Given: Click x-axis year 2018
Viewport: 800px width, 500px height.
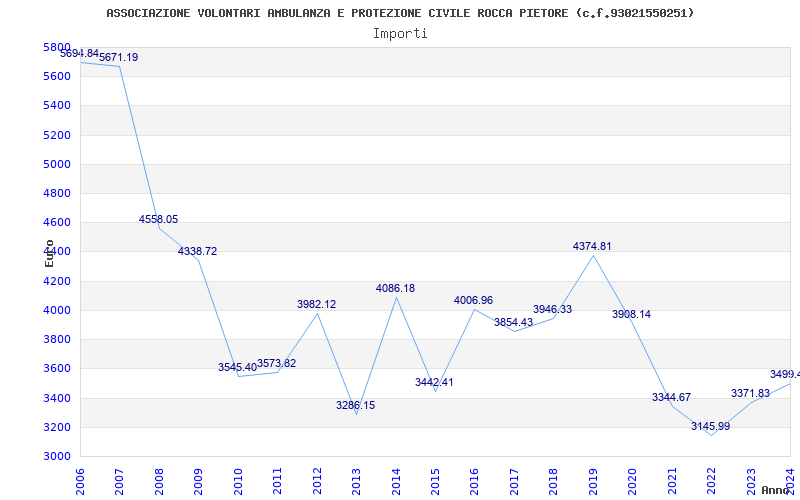Looking at the screenshot, I should pyautogui.click(x=554, y=482).
